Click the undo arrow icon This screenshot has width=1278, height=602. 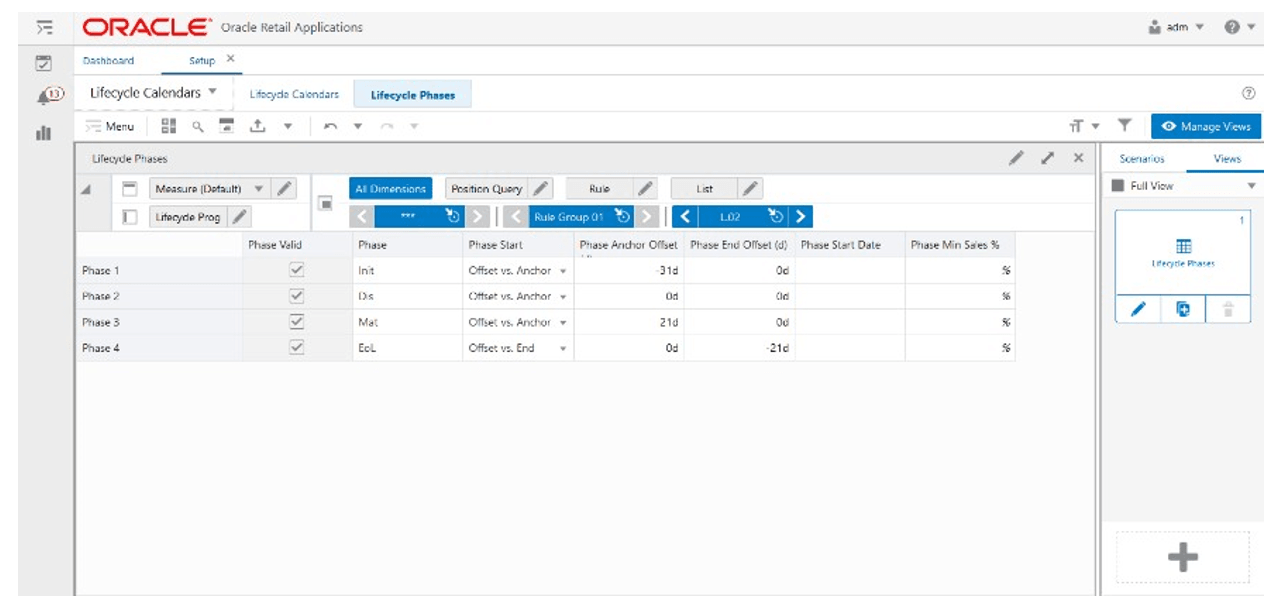click(328, 127)
